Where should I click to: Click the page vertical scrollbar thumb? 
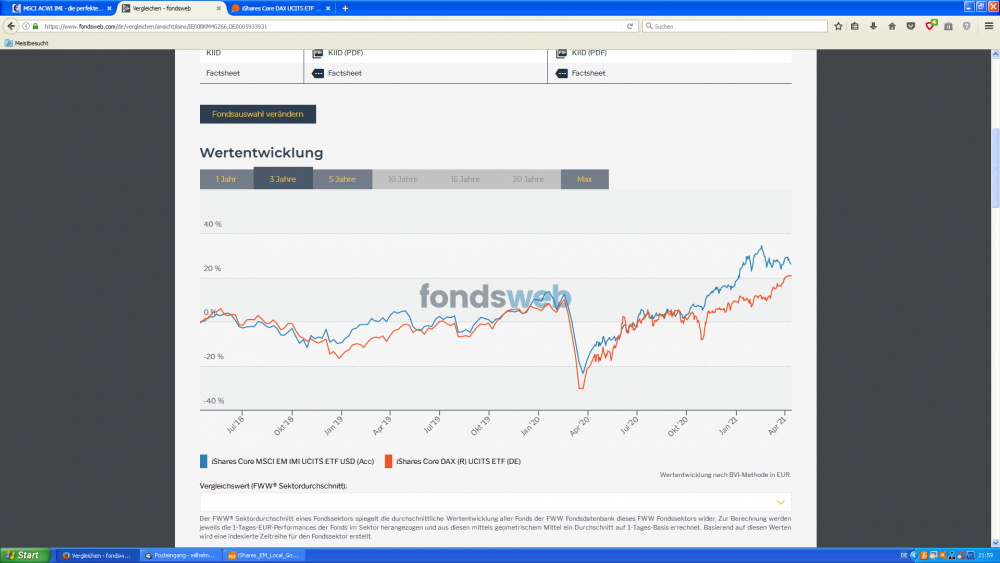click(x=995, y=168)
